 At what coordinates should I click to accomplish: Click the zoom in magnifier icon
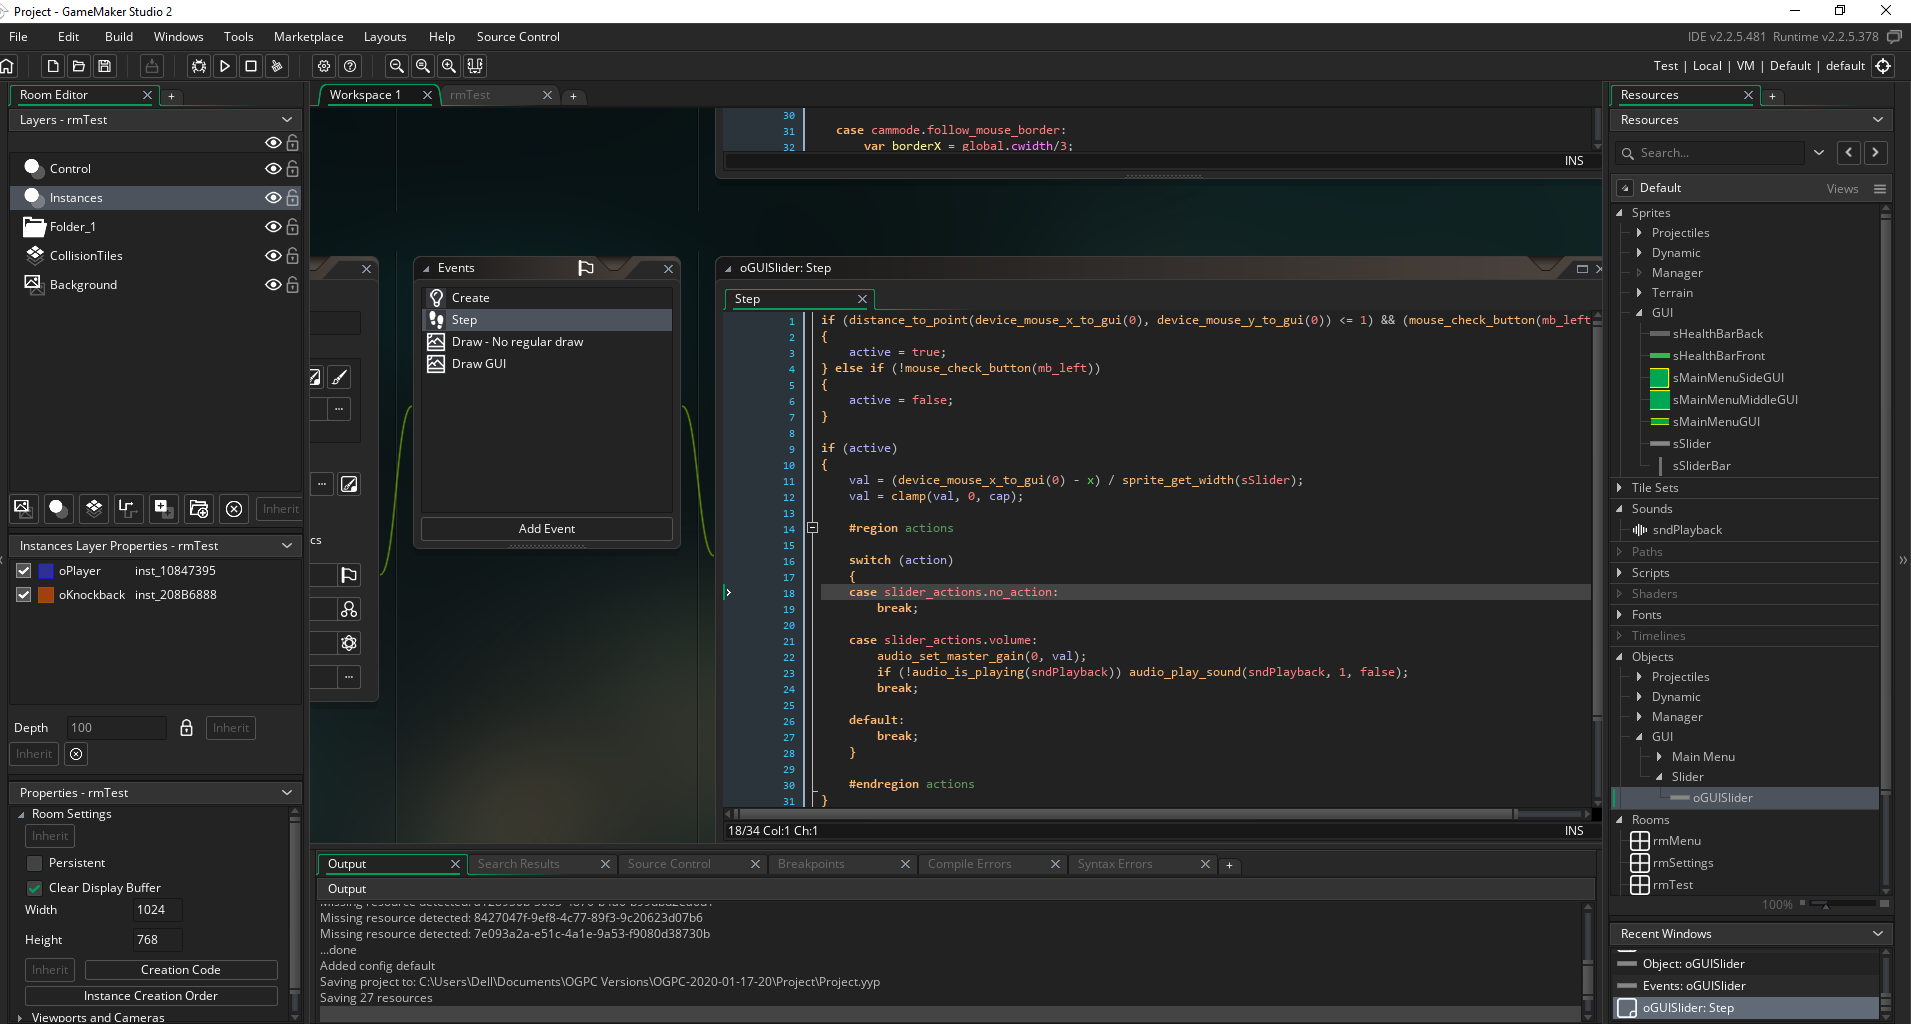pos(449,66)
